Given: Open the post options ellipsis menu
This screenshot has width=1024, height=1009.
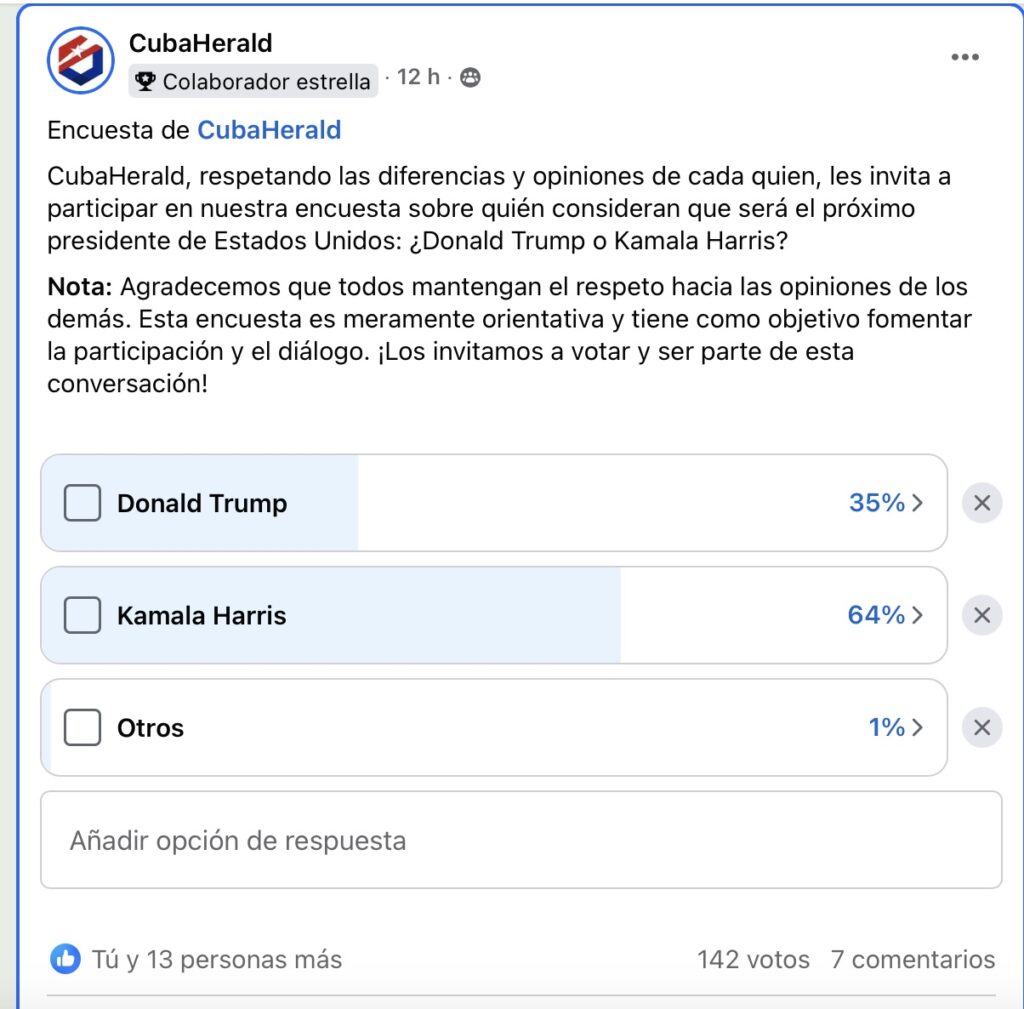Looking at the screenshot, I should (965, 57).
